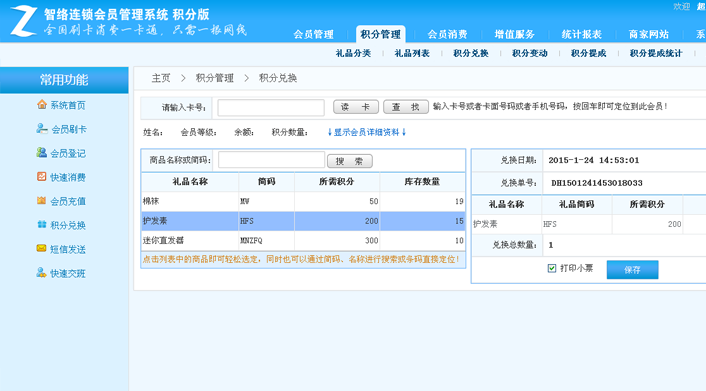Focus the 请输入卡号 card number field
The image size is (706, 391).
pyautogui.click(x=271, y=107)
